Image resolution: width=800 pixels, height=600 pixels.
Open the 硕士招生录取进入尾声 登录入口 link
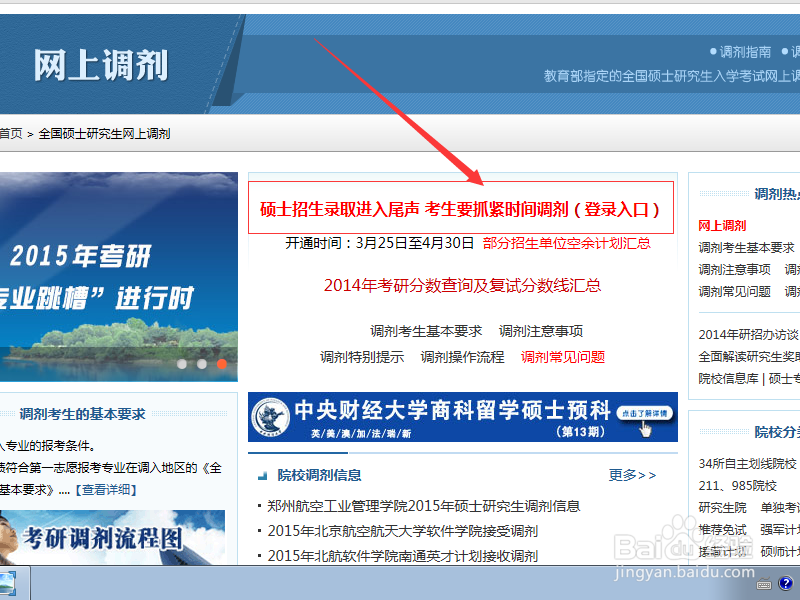pyautogui.click(x=460, y=209)
